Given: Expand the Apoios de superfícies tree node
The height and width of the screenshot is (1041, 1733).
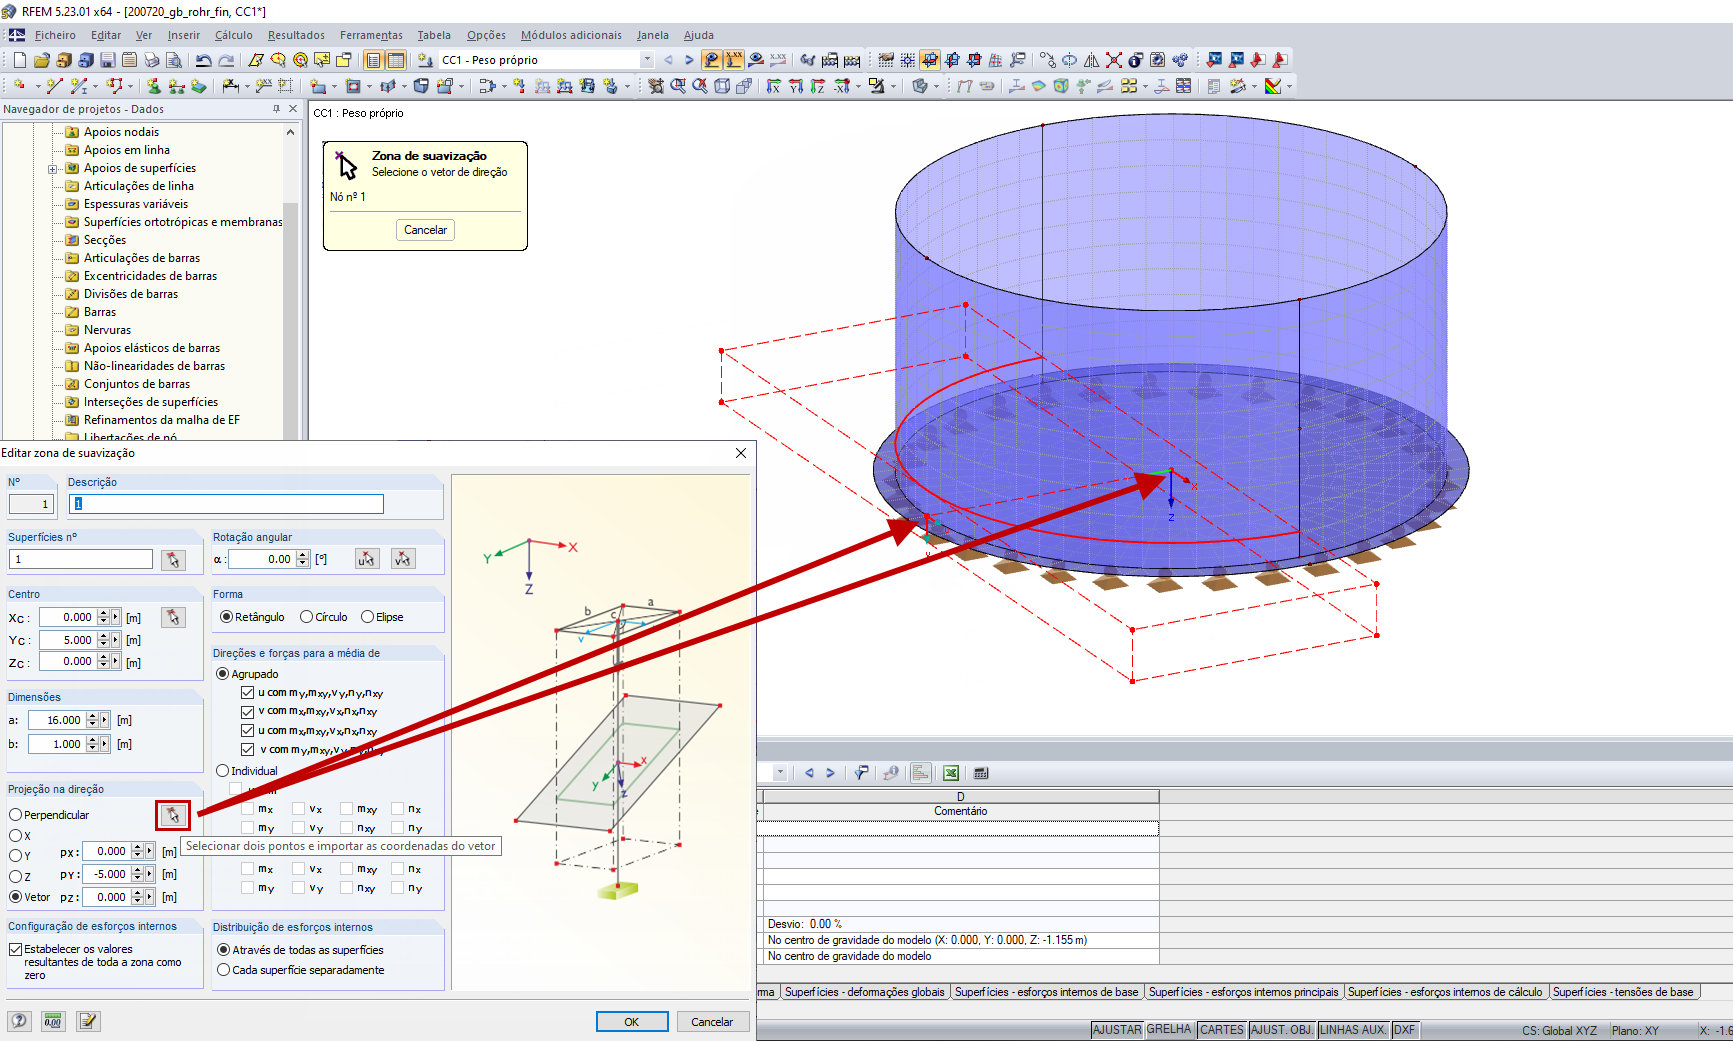Looking at the screenshot, I should tap(53, 169).
